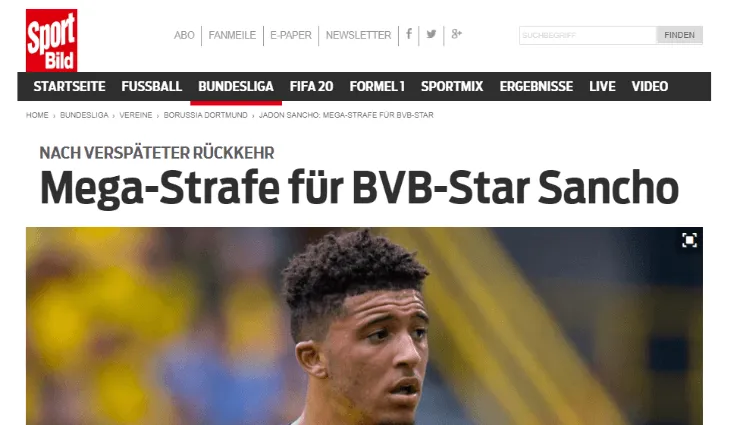Select the FUSSBALL navigation item
The image size is (740, 425).
151,86
